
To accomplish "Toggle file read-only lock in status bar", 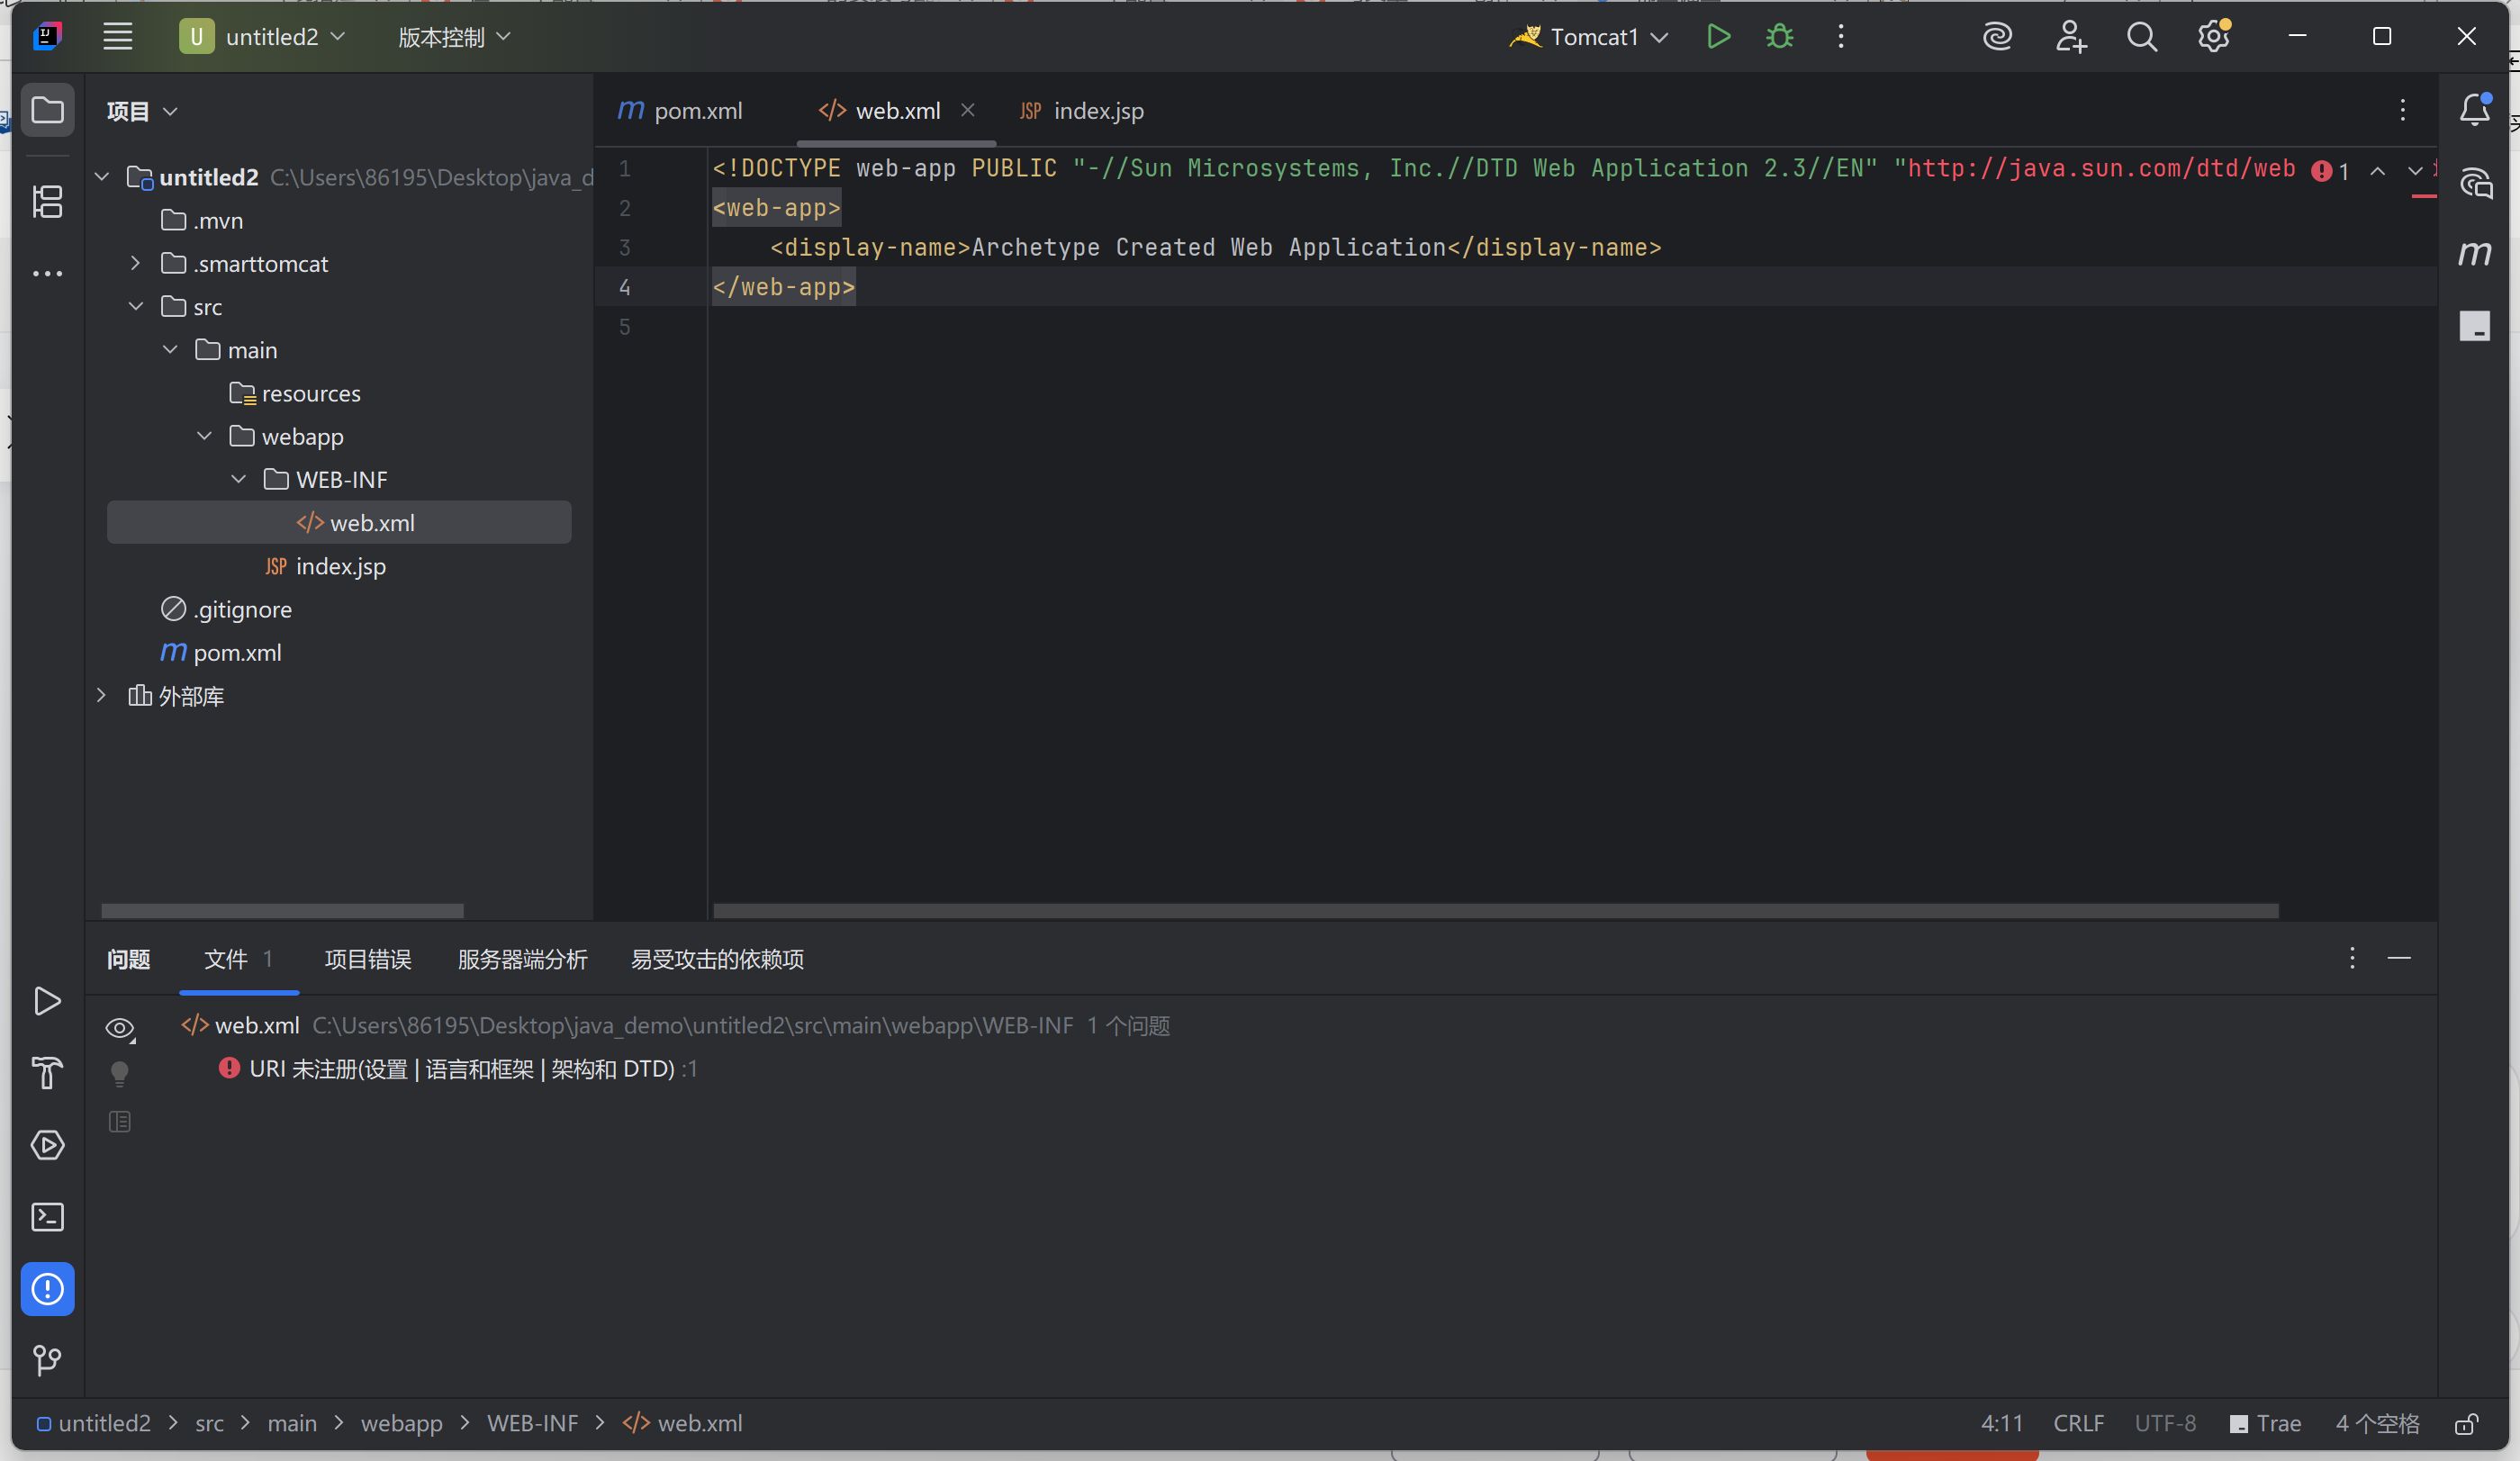I will (x=2467, y=1423).
